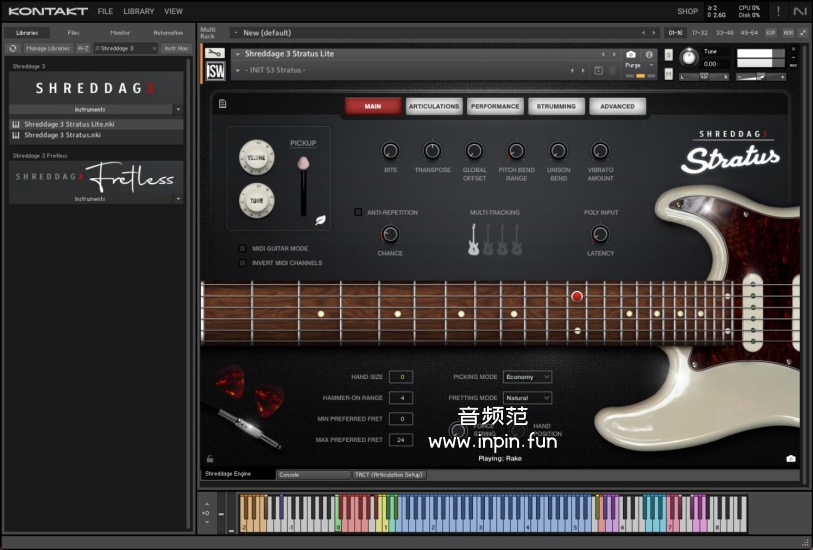Screen dimensions: 813x550
Task: Select the MAIN tab button
Action: (373, 106)
